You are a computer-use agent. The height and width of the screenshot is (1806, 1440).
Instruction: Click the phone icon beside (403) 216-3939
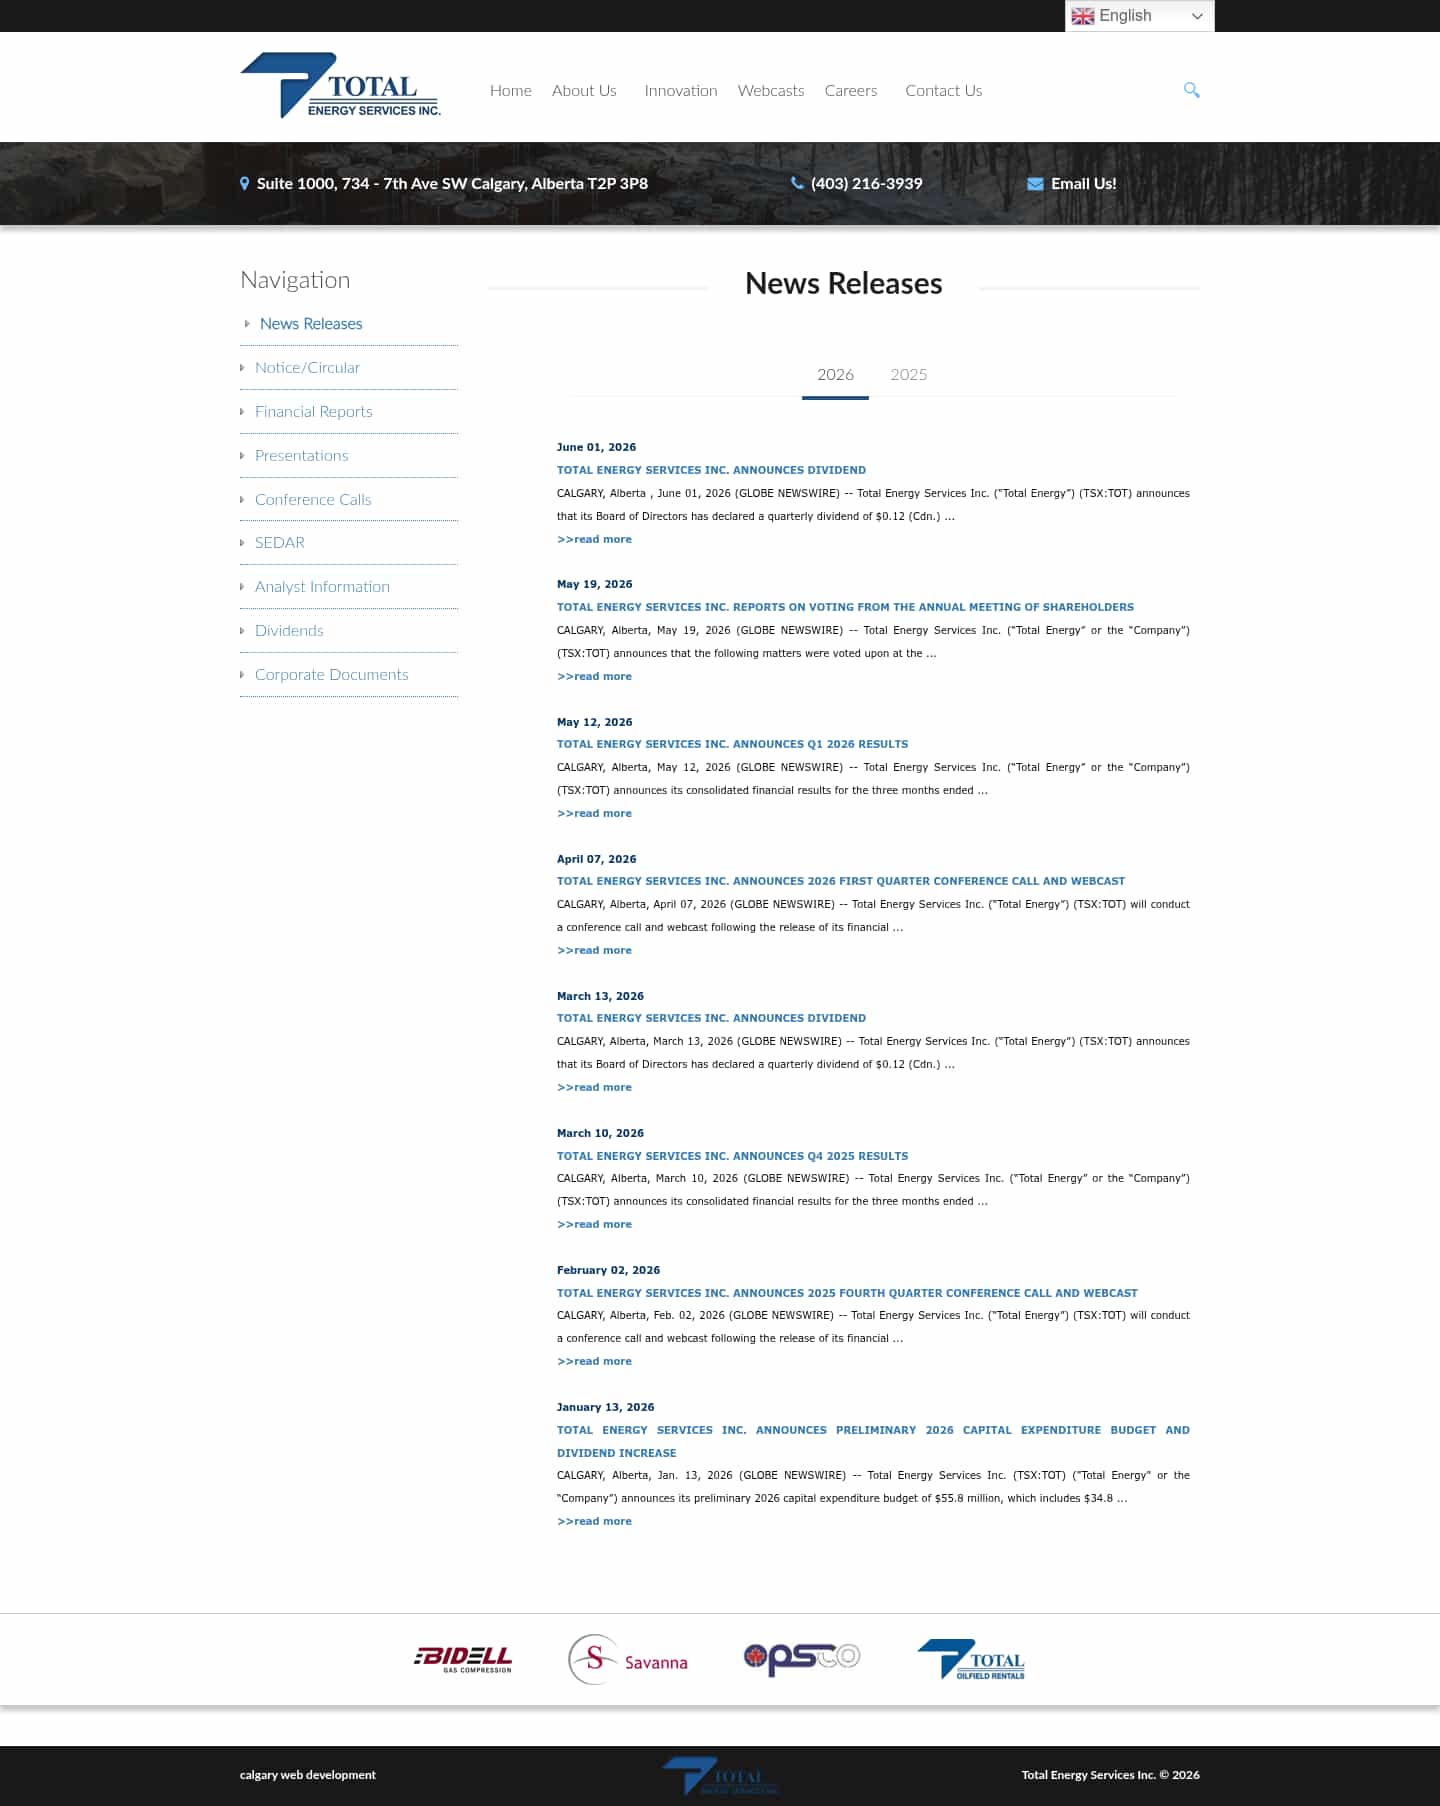797,183
